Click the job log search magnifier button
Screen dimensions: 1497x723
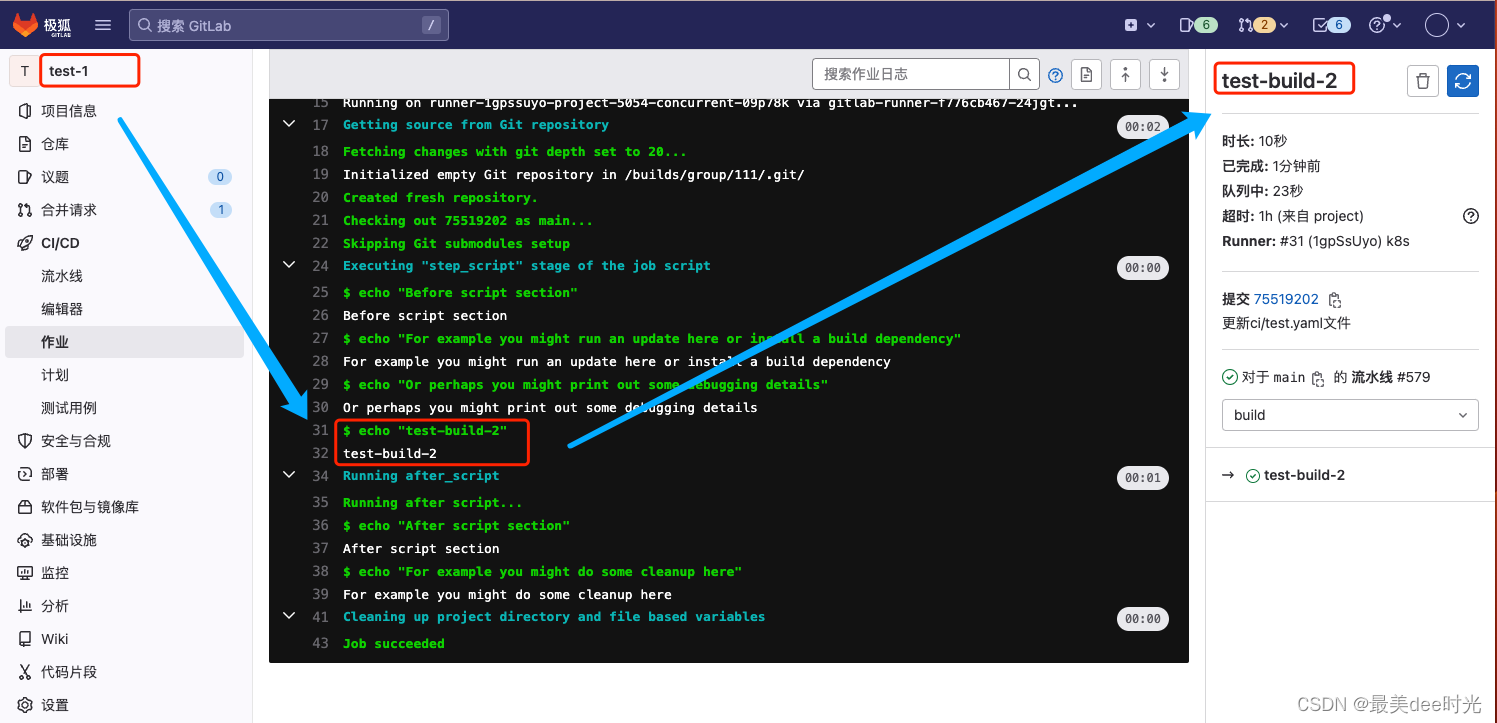[1024, 74]
